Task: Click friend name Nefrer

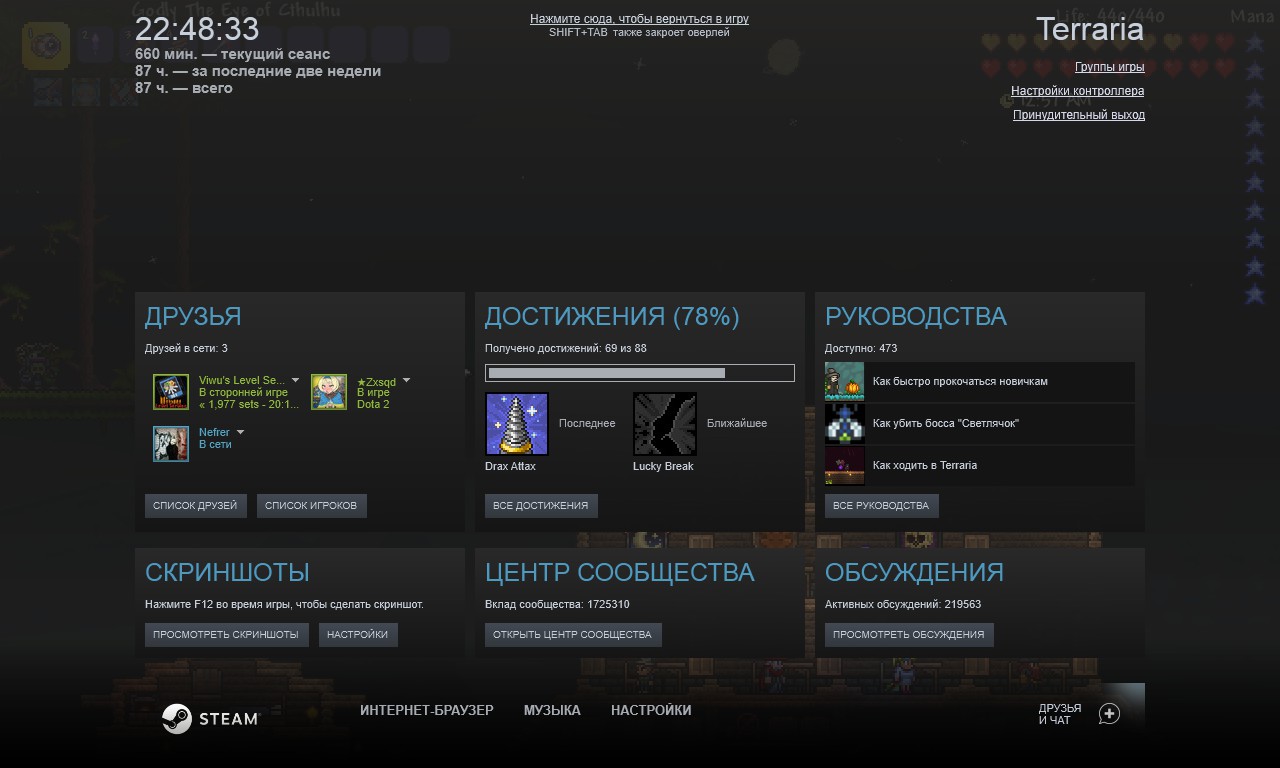Action: (x=214, y=432)
